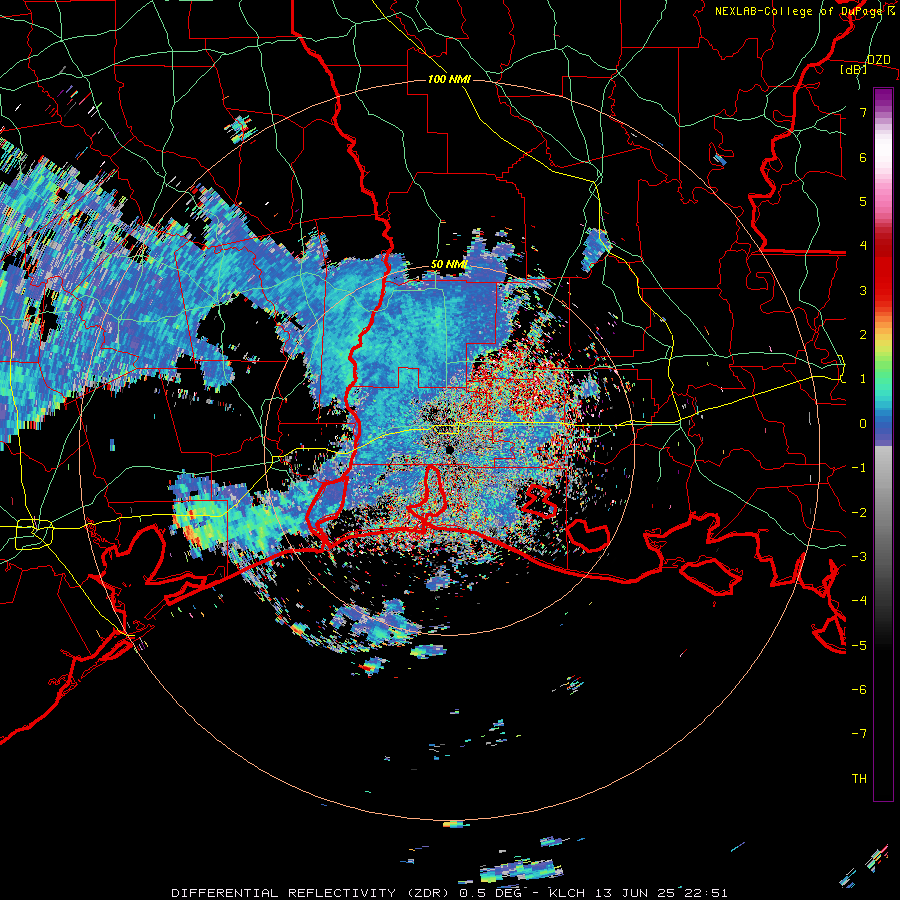The width and height of the screenshot is (900, 900).
Task: Click the "0" value on the color scale
Action: (863, 424)
